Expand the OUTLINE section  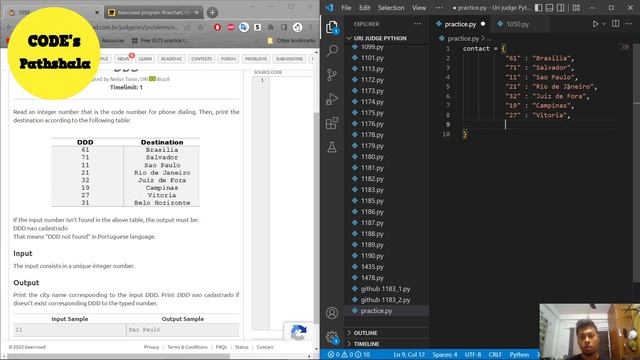tap(365, 333)
